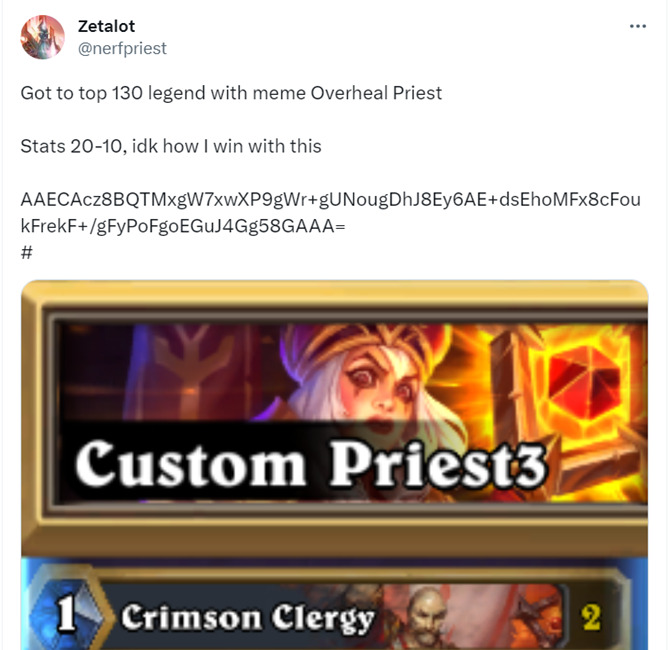This screenshot has width=670, height=650.
Task: Click the yellow card count 2
Action: 591,617
